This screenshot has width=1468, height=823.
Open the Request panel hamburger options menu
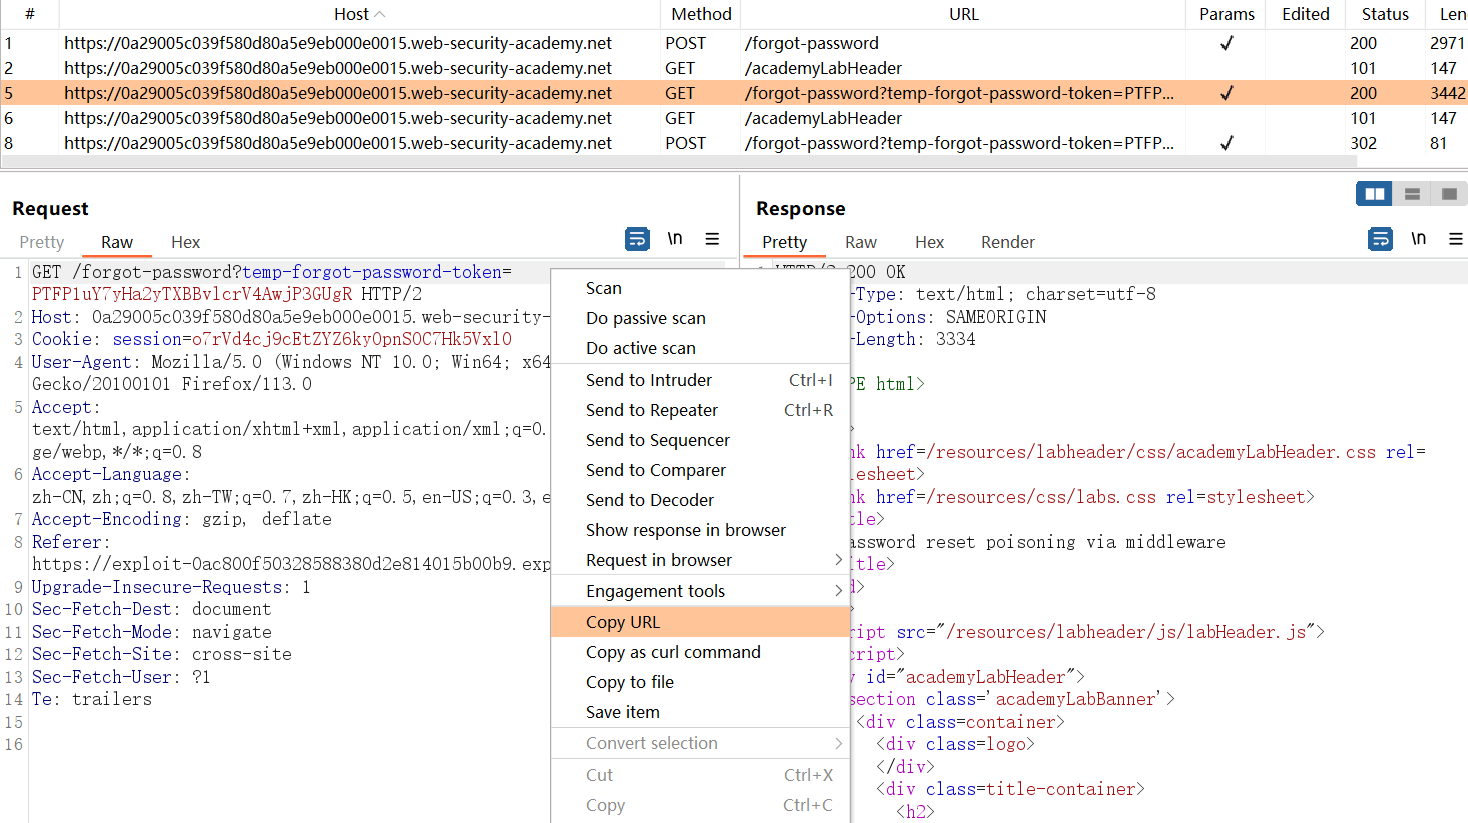click(712, 239)
